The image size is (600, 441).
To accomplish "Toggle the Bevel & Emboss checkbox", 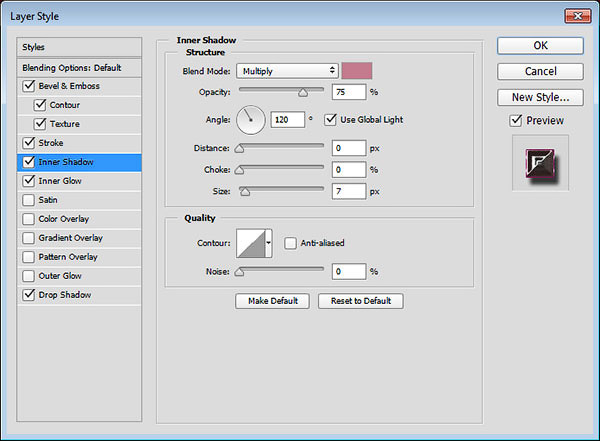I will coord(29,86).
